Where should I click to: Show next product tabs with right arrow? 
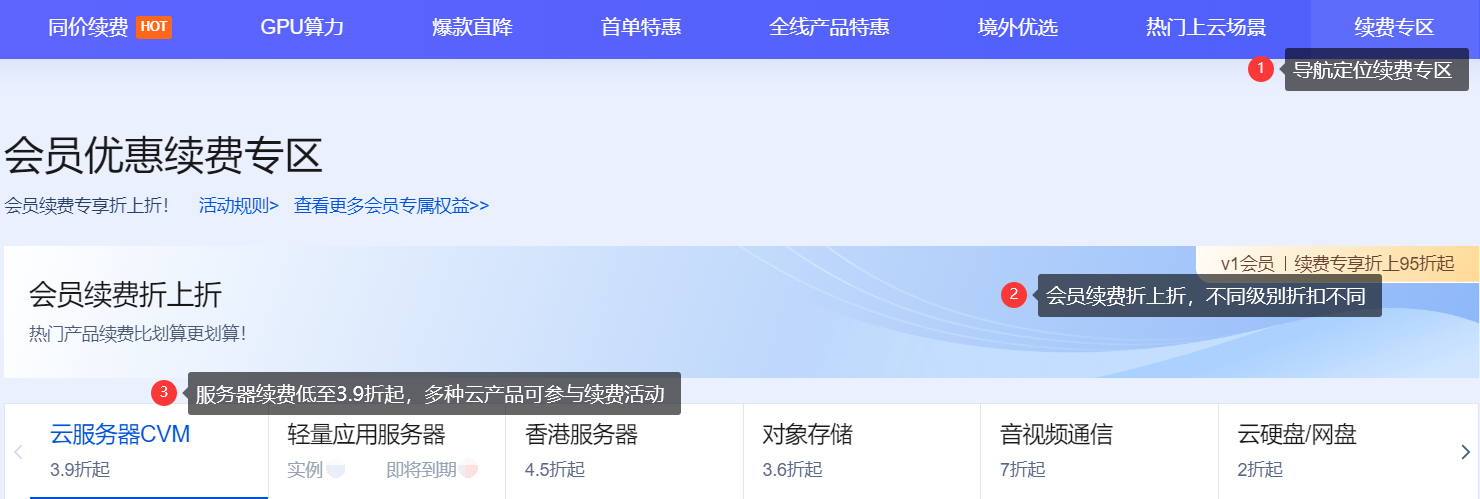point(1466,451)
